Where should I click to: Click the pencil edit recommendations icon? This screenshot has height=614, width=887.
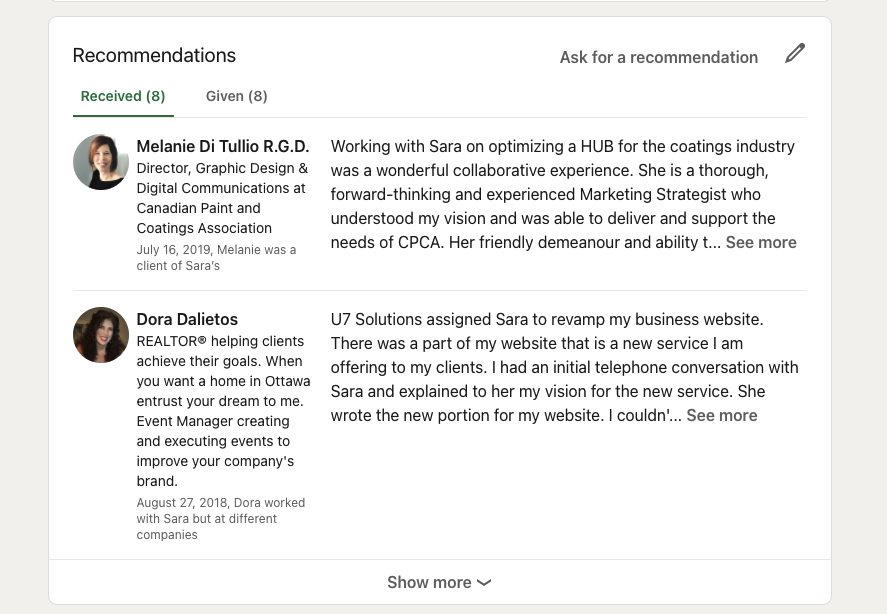pyautogui.click(x=795, y=53)
